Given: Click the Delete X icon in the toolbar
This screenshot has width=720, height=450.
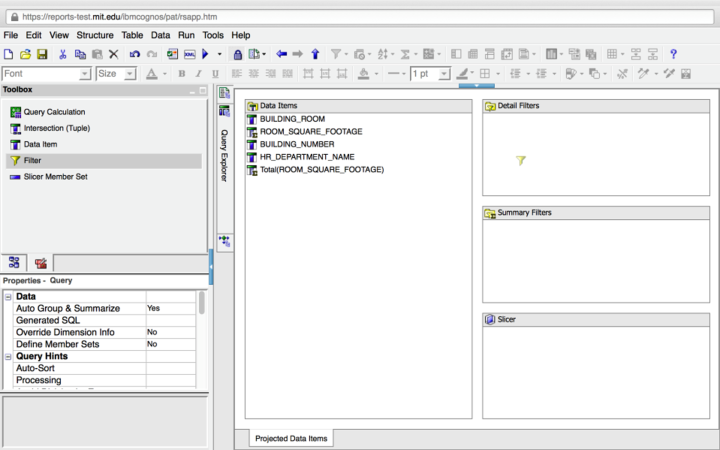Looking at the screenshot, I should click(113, 54).
